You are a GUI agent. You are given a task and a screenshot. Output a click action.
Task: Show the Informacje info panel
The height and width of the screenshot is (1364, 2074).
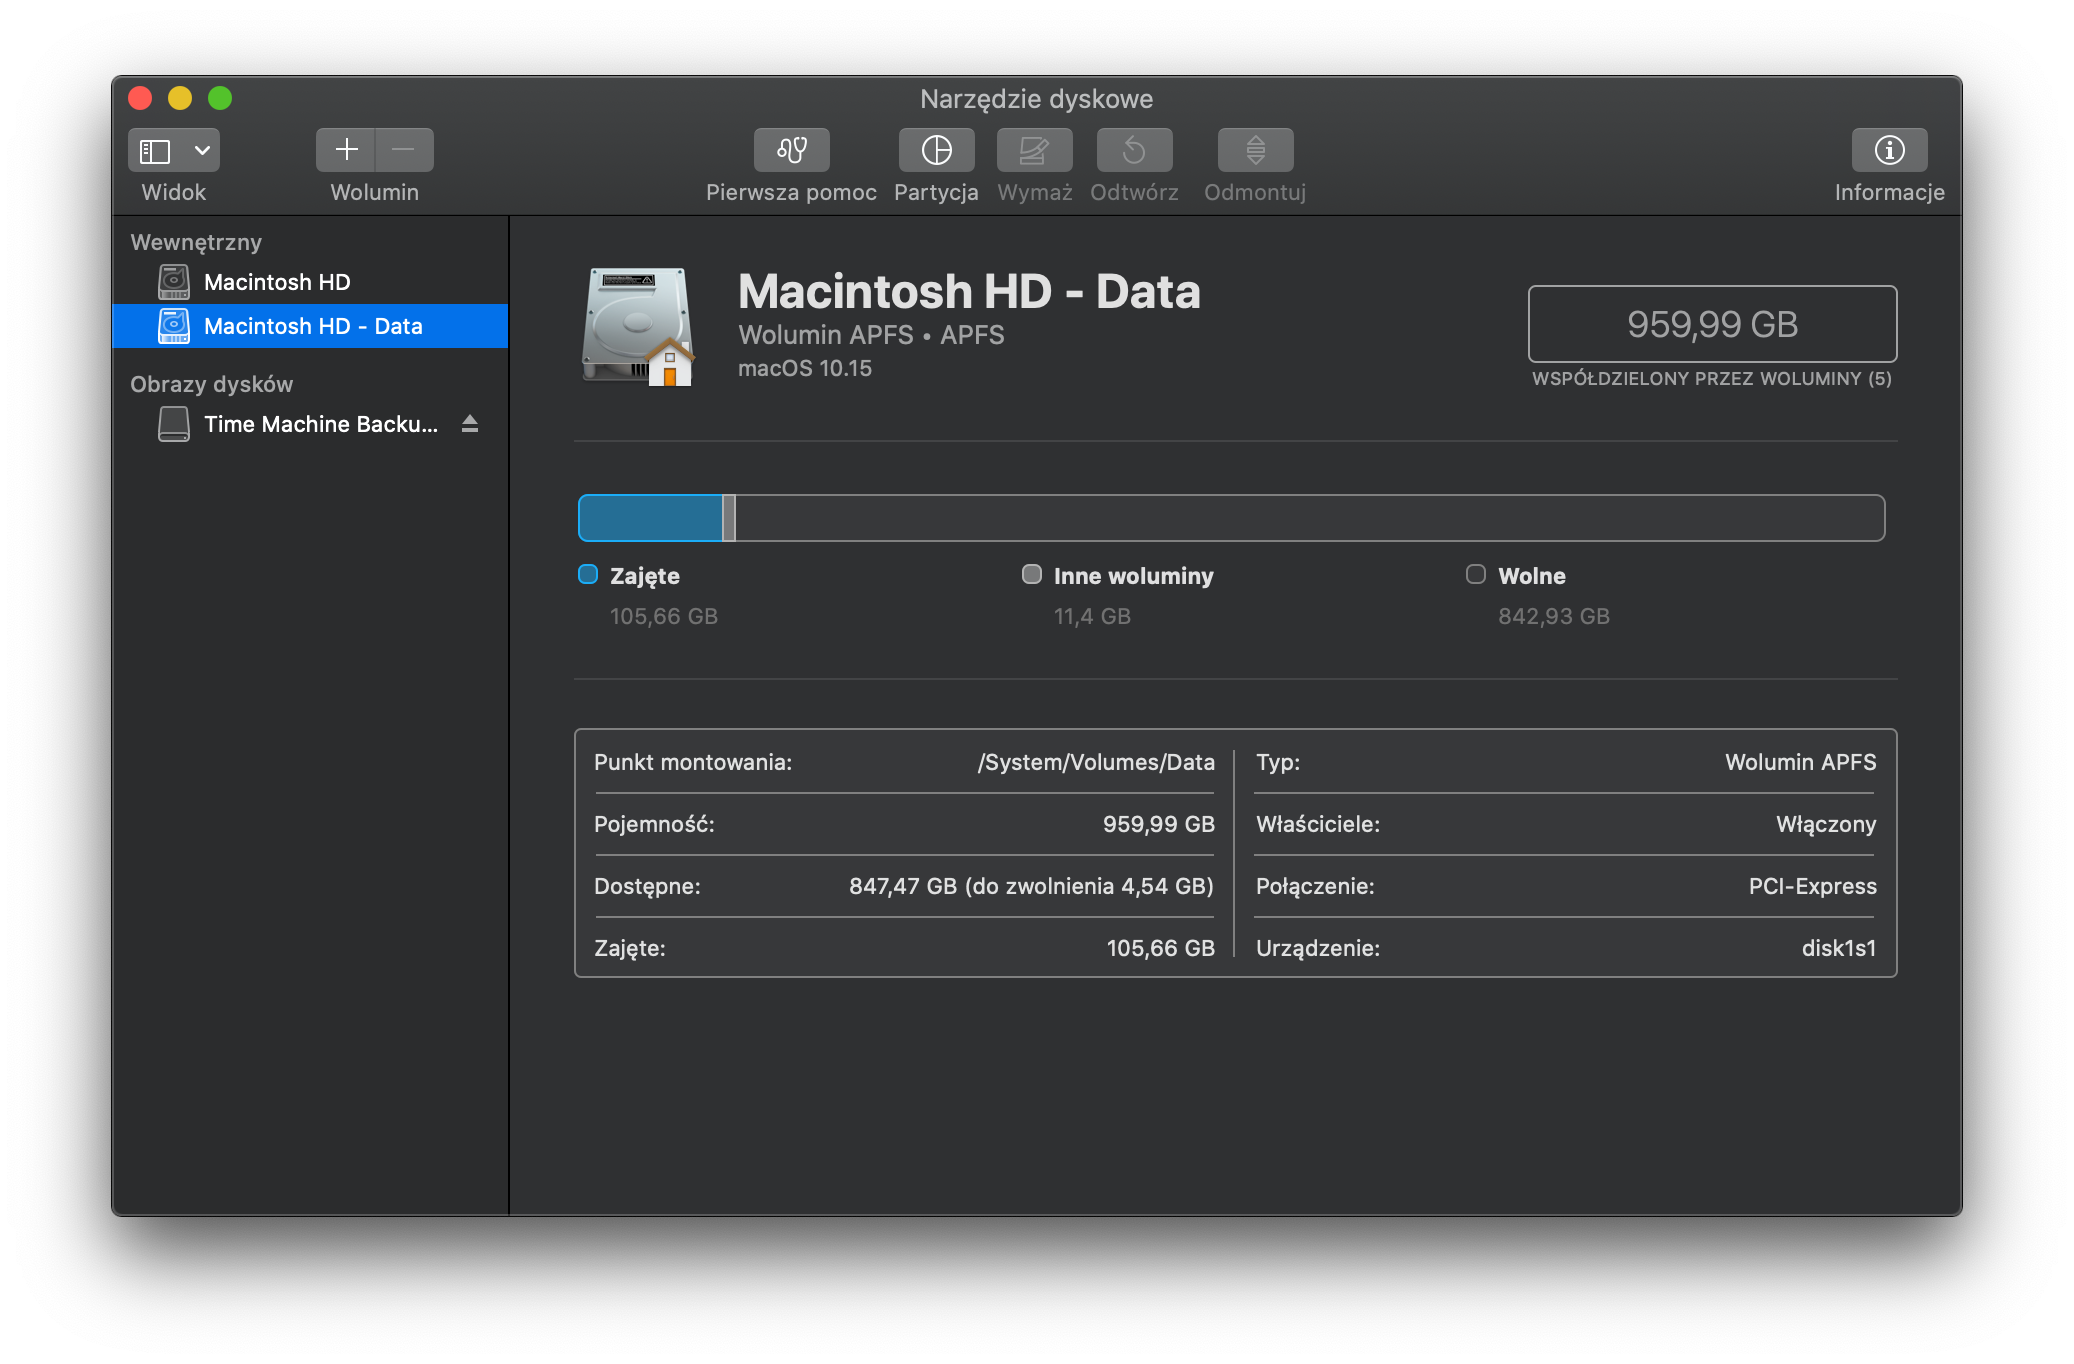pyautogui.click(x=1889, y=150)
